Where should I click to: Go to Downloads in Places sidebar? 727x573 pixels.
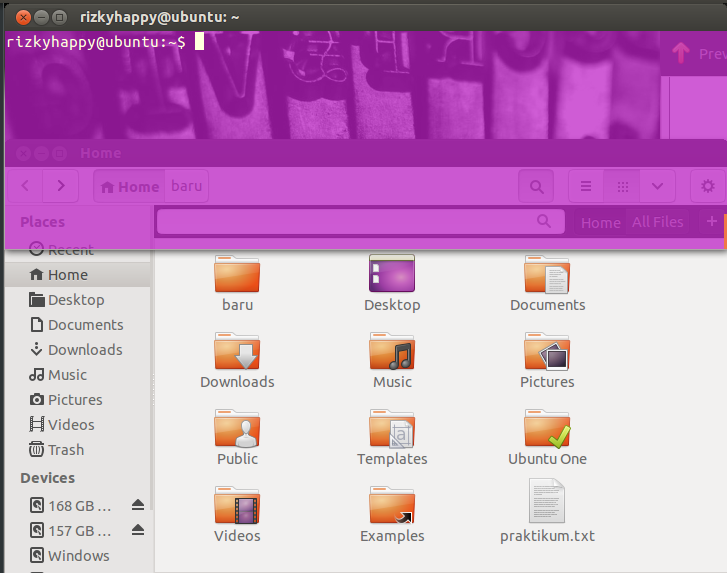click(77, 350)
